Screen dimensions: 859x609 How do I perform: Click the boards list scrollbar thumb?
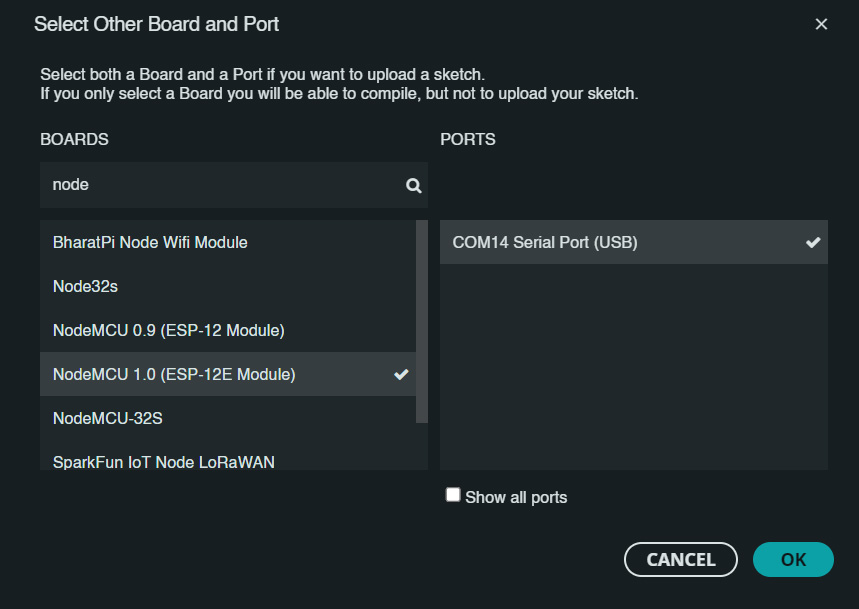(x=422, y=321)
